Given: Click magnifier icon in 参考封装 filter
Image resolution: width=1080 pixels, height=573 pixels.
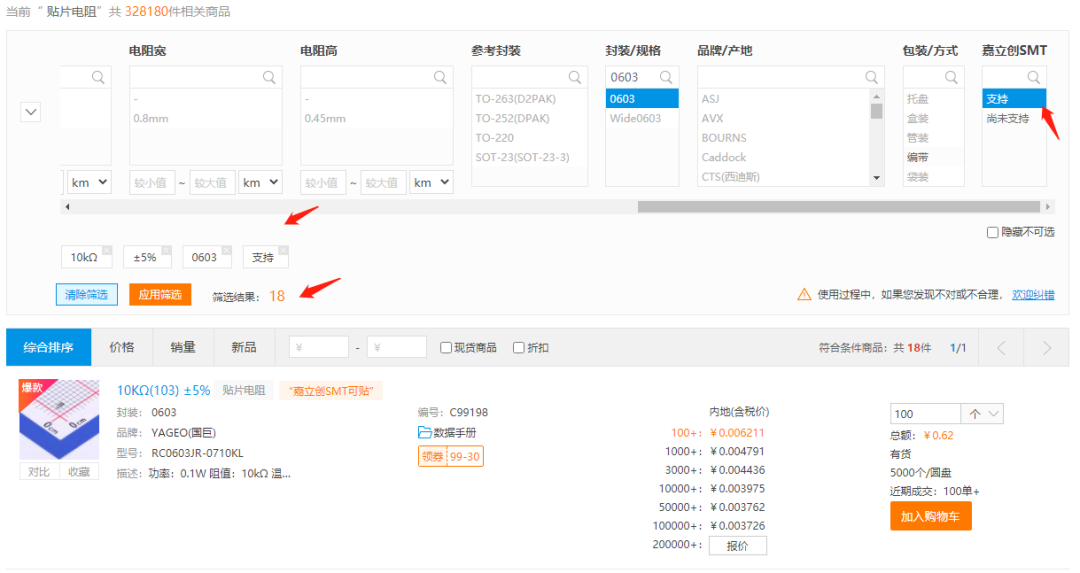Looking at the screenshot, I should (x=574, y=77).
